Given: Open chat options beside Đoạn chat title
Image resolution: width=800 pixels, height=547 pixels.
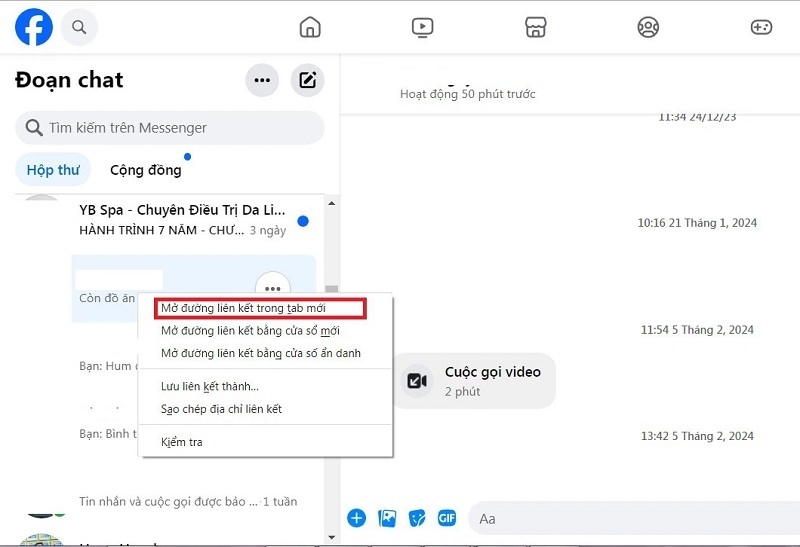Looking at the screenshot, I should pos(262,81).
